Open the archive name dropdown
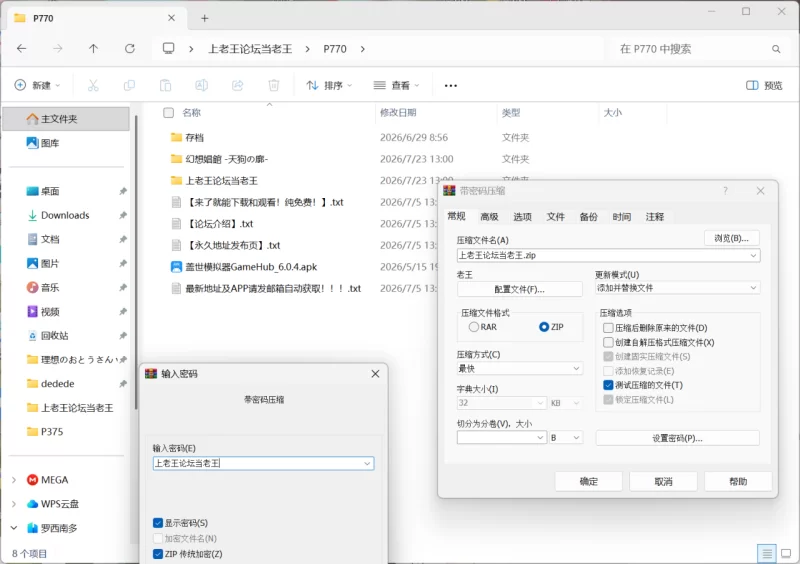Viewport: 800px width, 564px height. coord(753,255)
